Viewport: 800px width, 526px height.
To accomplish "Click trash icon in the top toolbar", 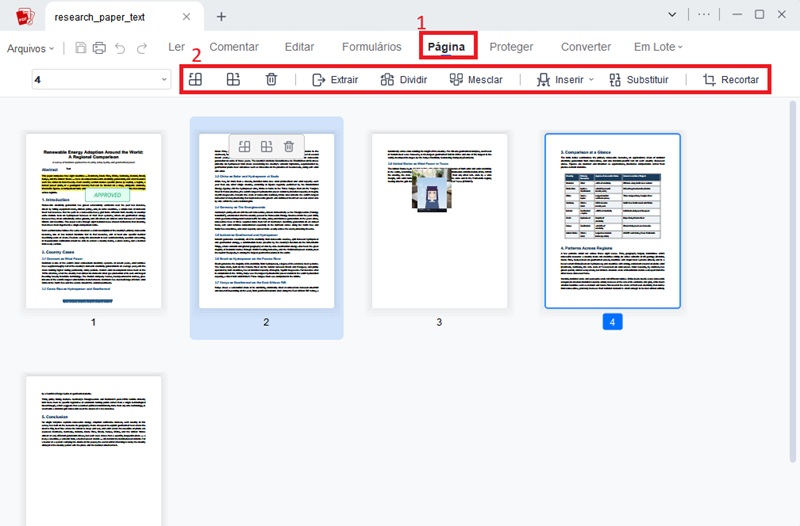I will point(271,79).
